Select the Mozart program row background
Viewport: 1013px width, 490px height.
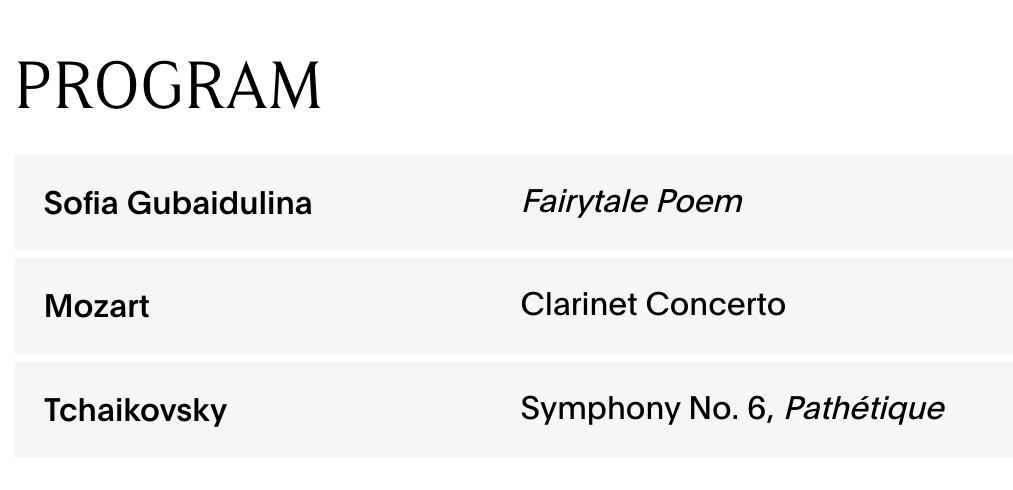514,306
